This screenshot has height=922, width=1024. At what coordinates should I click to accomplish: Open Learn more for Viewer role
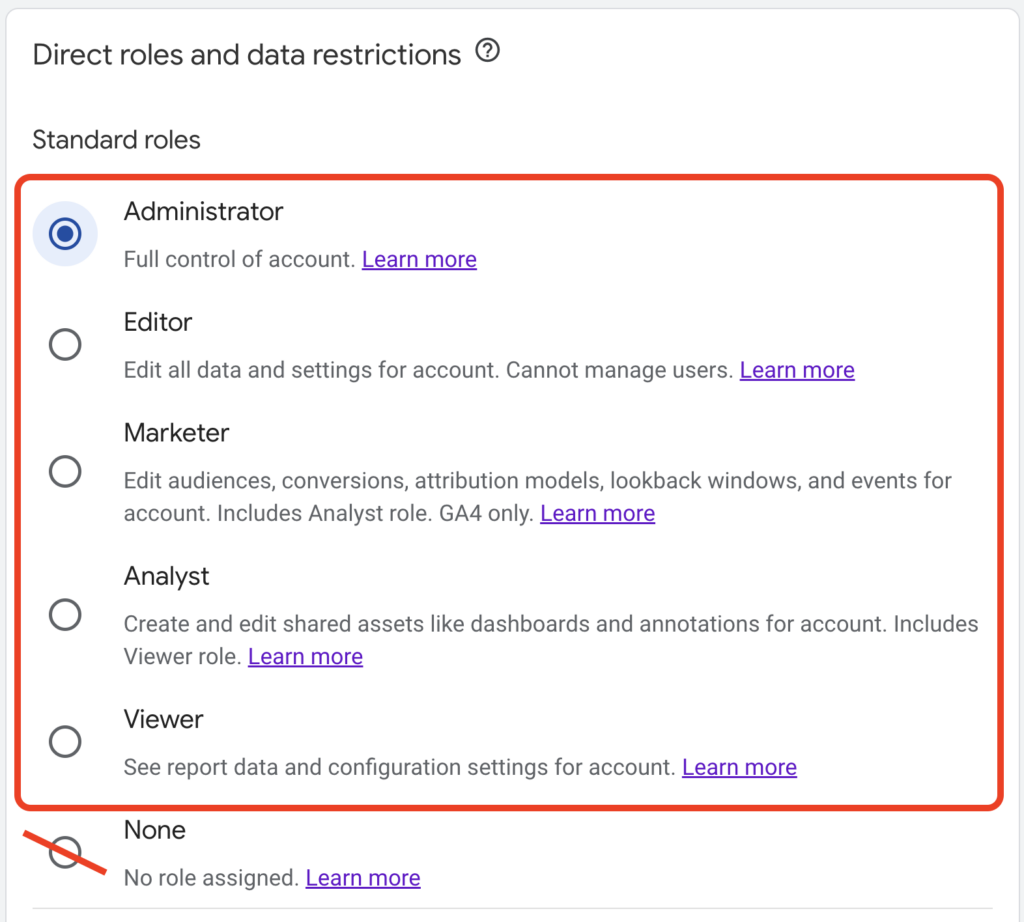coord(739,766)
